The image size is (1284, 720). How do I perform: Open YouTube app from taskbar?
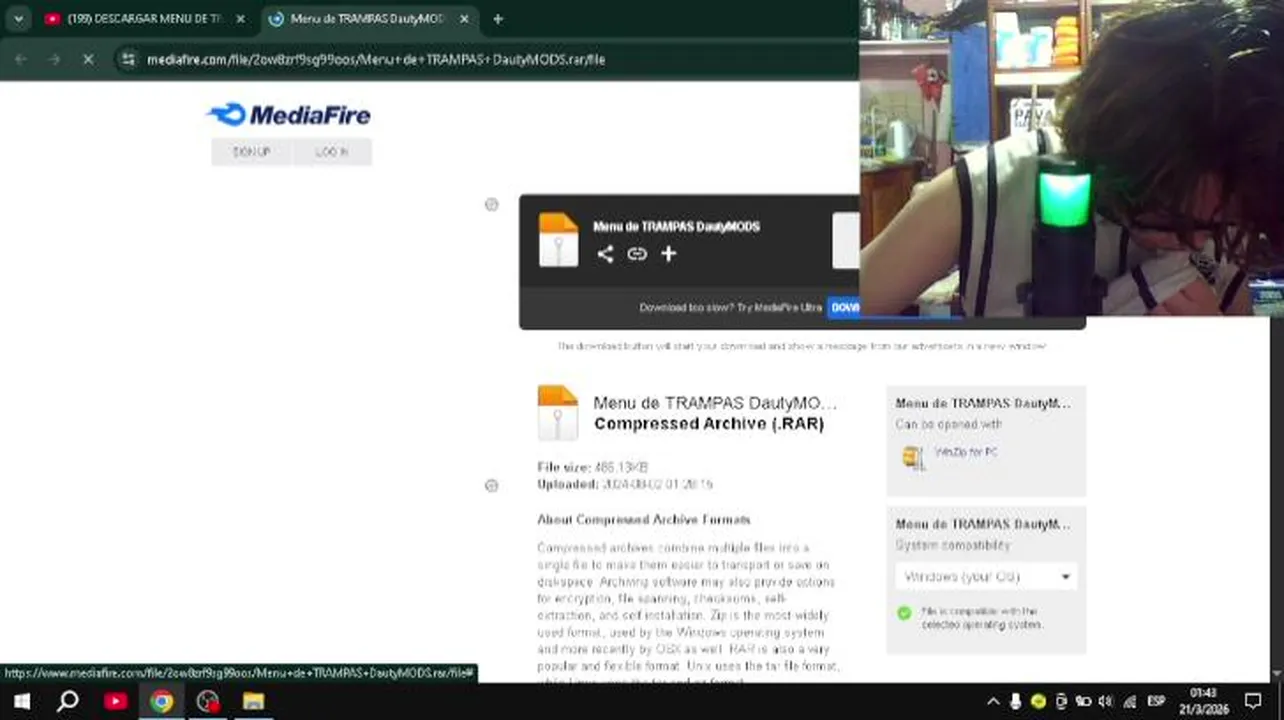(116, 701)
